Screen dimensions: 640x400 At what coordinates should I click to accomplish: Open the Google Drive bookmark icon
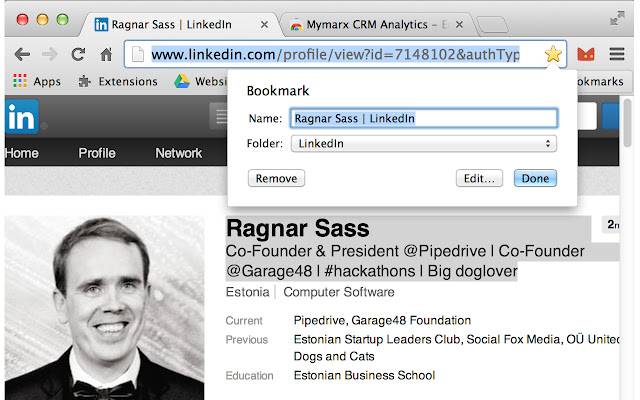click(x=182, y=81)
